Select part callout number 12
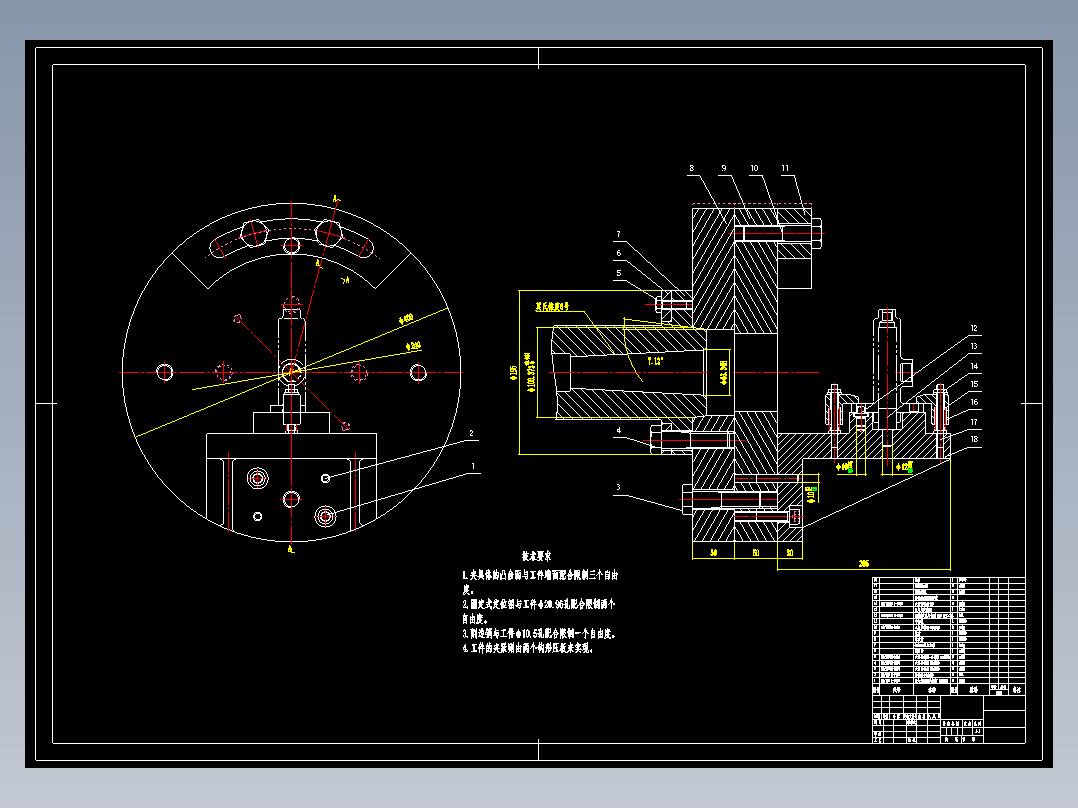Image resolution: width=1078 pixels, height=808 pixels. pos(974,329)
